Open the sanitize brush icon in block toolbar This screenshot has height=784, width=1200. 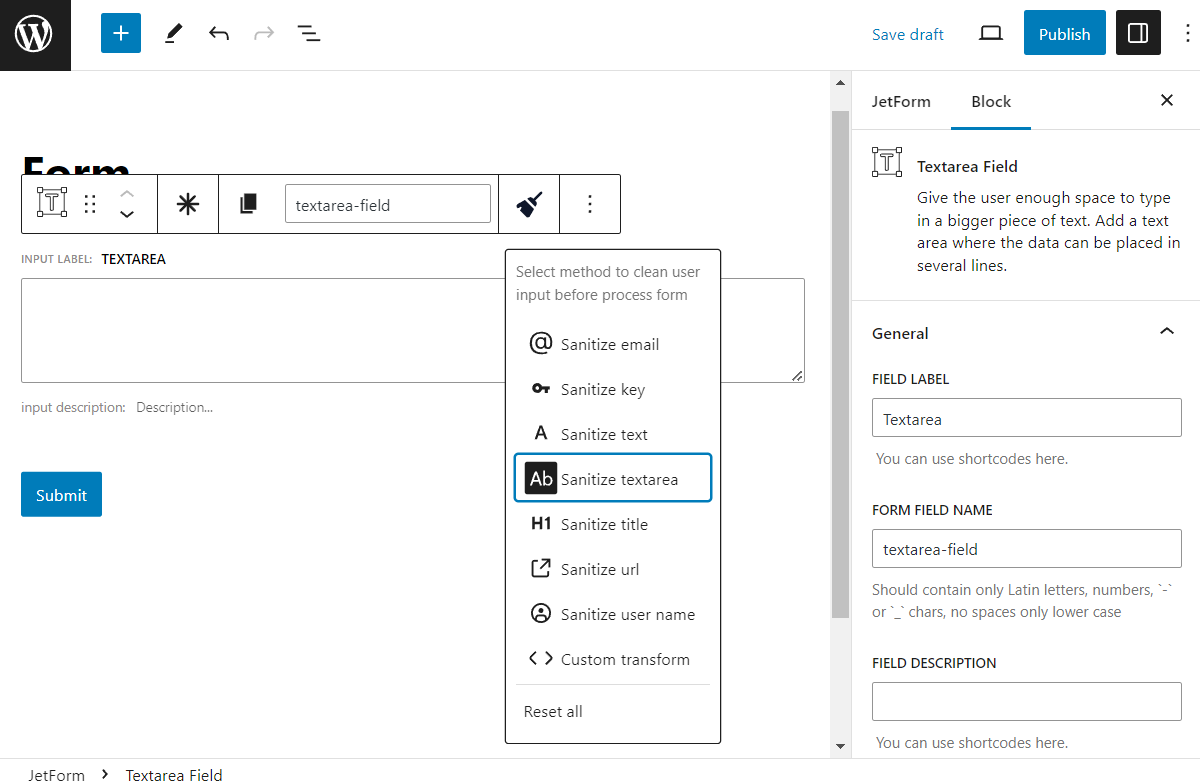tap(529, 203)
